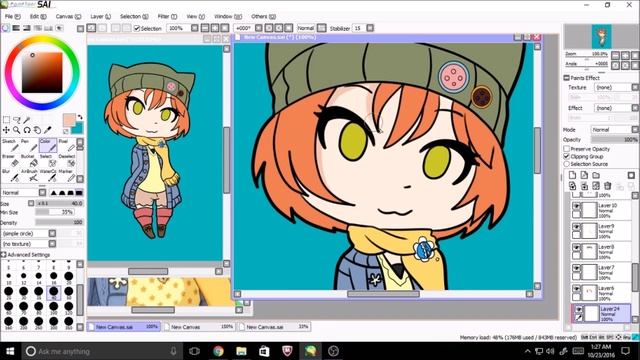Choose the Select pen tool
The image size is (640, 360).
(48, 161)
